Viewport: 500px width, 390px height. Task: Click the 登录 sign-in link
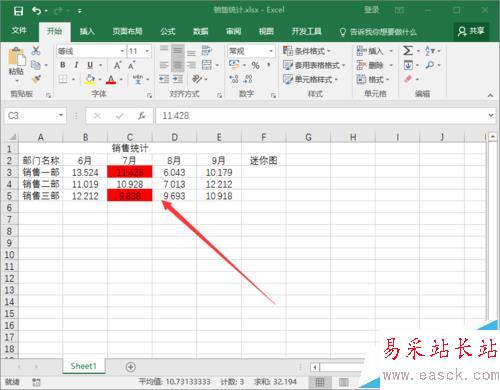tap(371, 10)
